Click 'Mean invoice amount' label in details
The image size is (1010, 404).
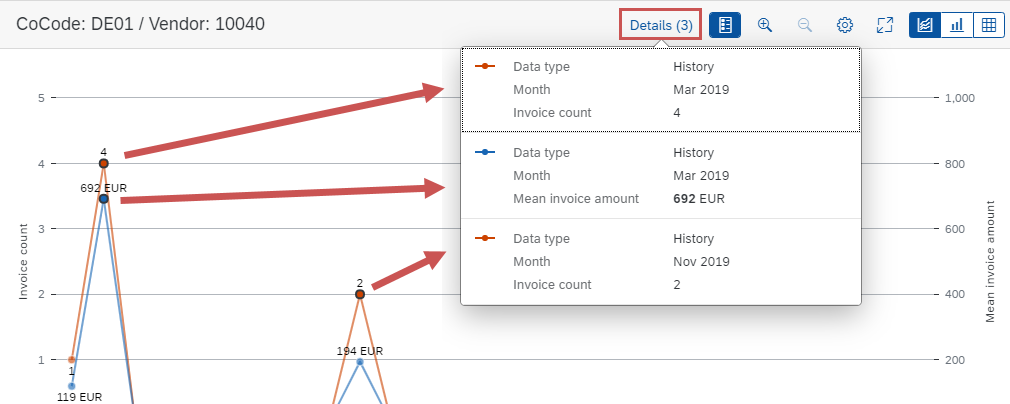pos(576,198)
